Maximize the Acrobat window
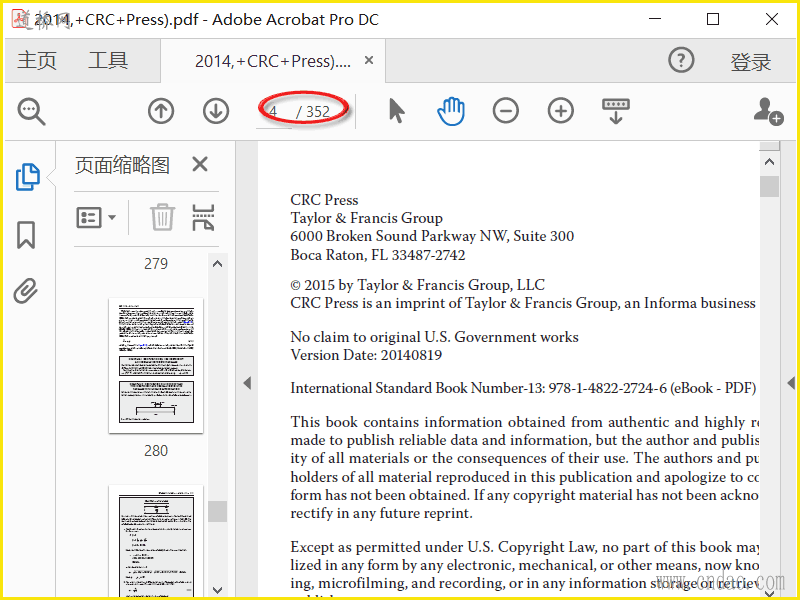This screenshot has height=600, width=800. coord(713,19)
